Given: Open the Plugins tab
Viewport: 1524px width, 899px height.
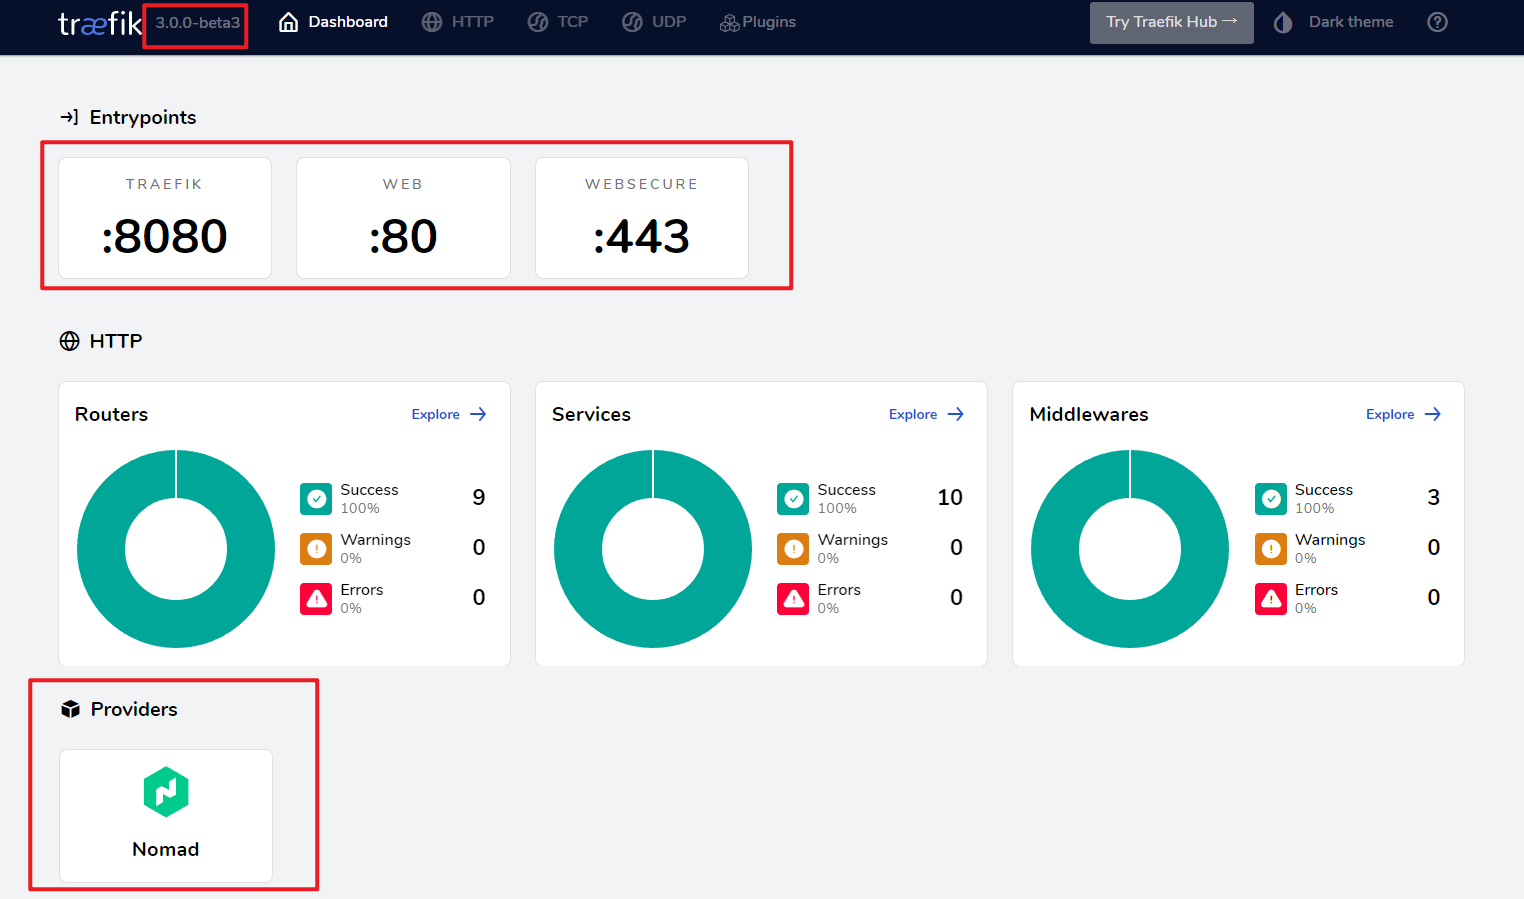Looking at the screenshot, I should click(x=758, y=22).
